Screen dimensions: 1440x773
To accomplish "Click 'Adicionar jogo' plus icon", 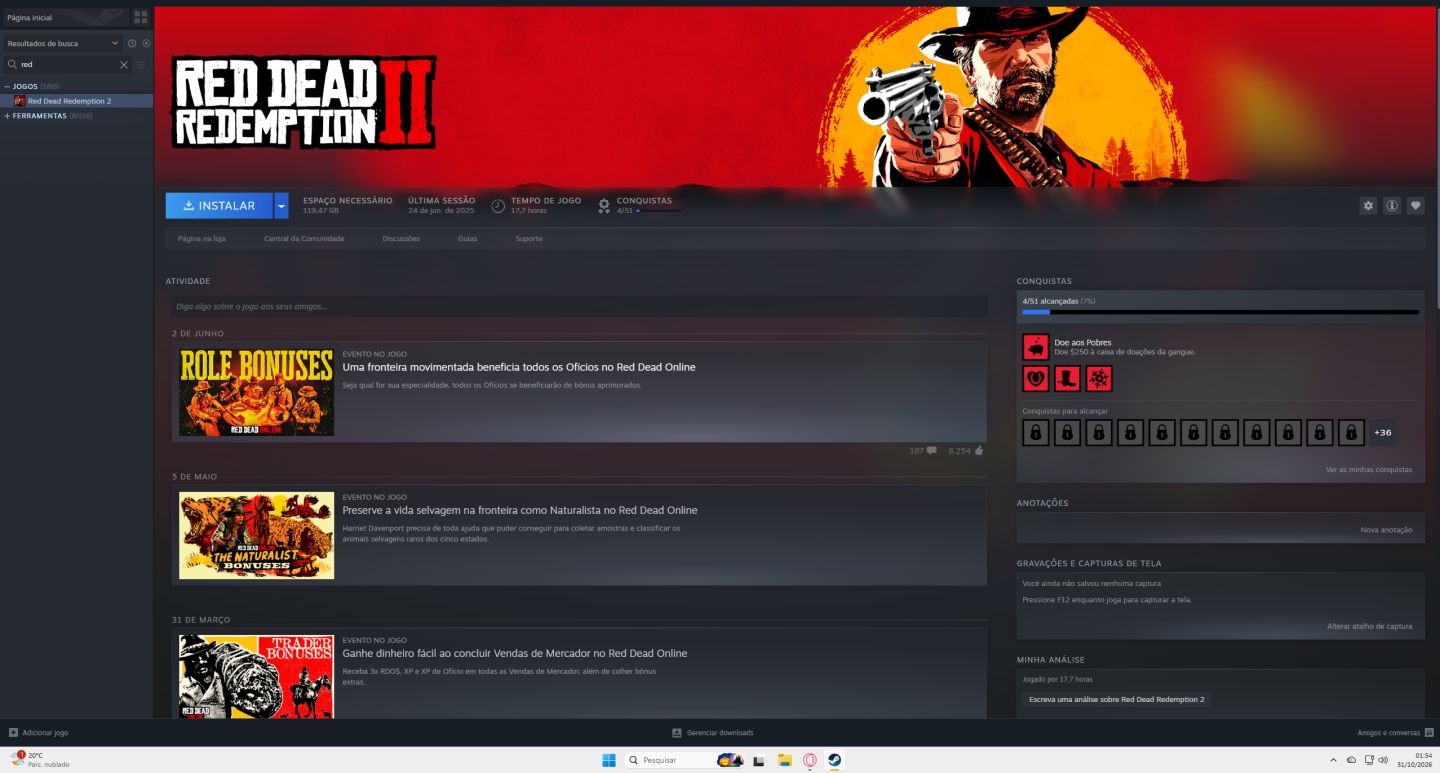I will click(x=13, y=733).
